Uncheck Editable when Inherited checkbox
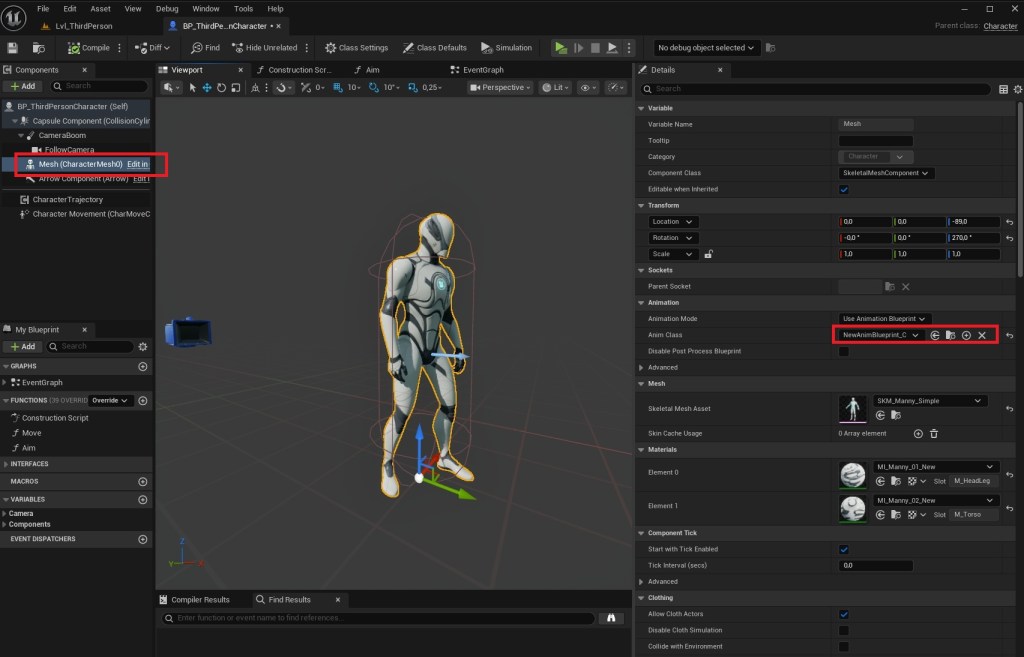 844,189
